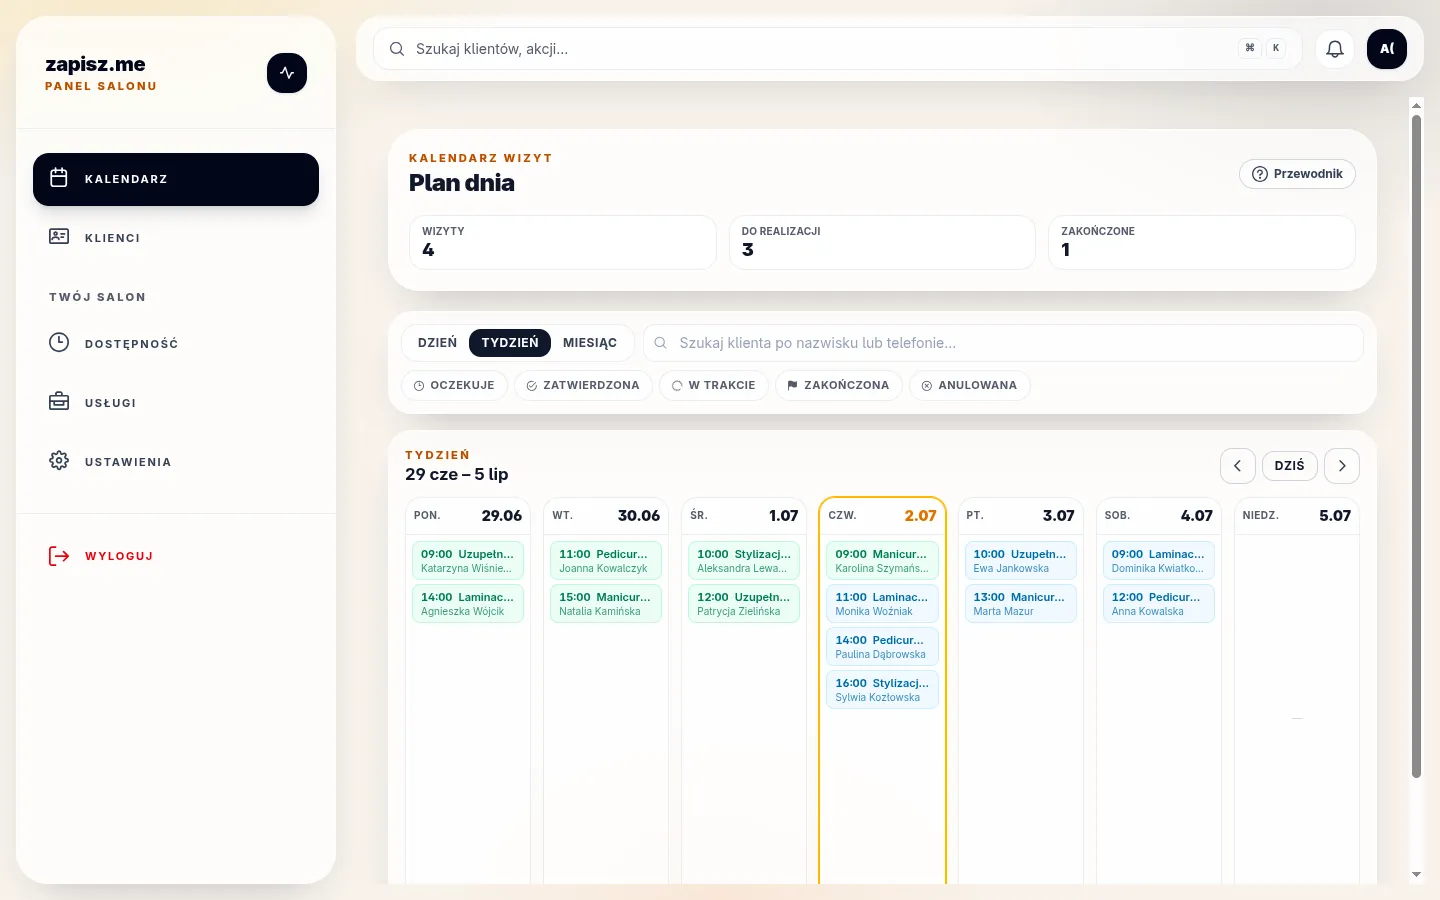Switch to Dzień view tab

pos(437,342)
